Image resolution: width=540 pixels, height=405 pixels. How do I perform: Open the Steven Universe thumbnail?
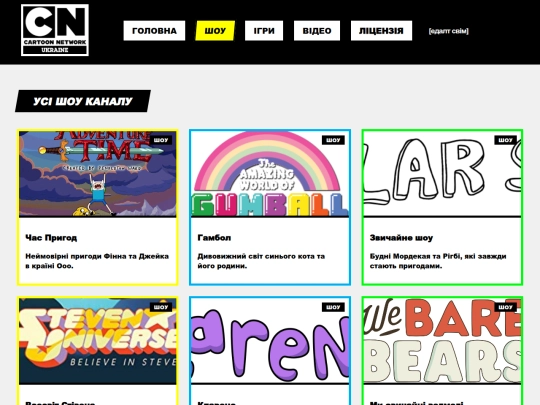click(x=98, y=341)
